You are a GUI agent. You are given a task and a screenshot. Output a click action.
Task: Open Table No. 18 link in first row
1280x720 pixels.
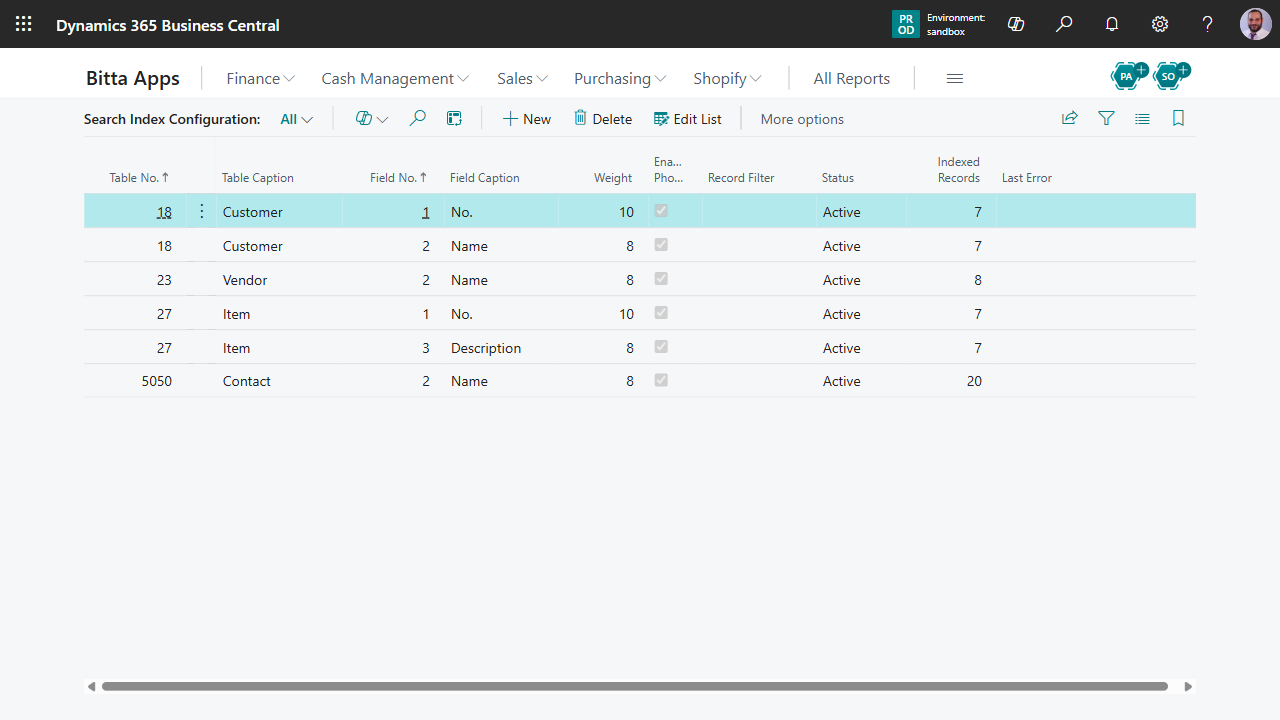[164, 212]
